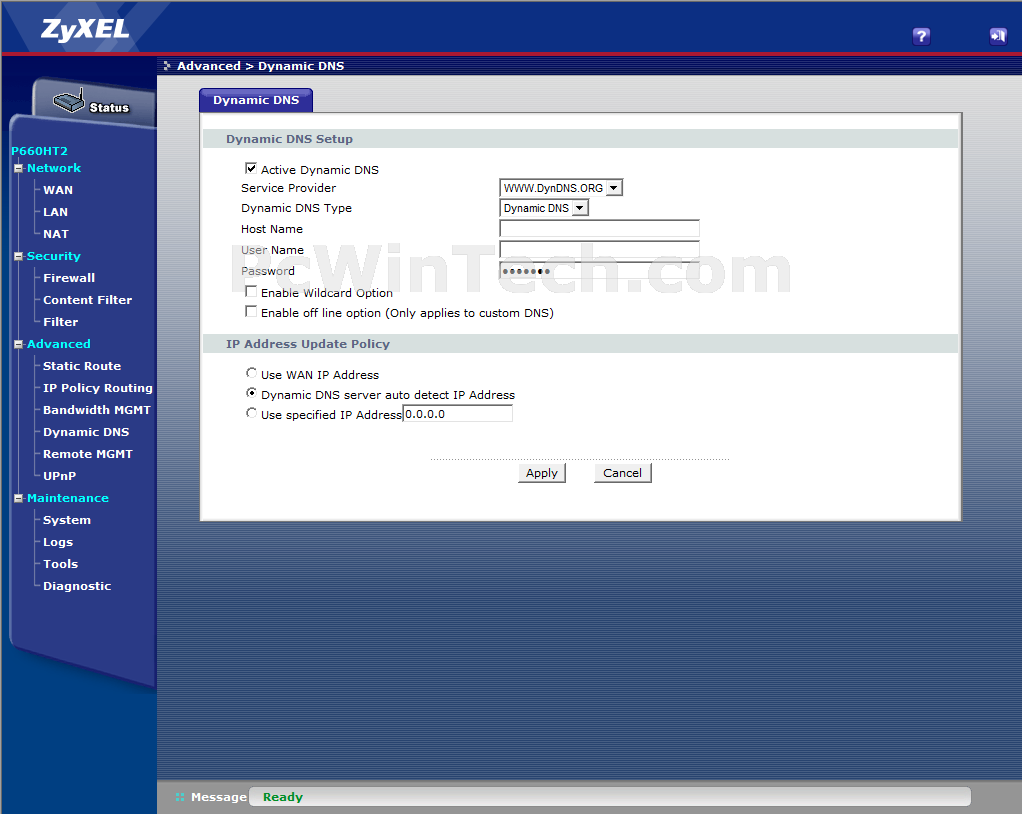Click the Network section link
1022x814 pixels.
tap(54, 168)
